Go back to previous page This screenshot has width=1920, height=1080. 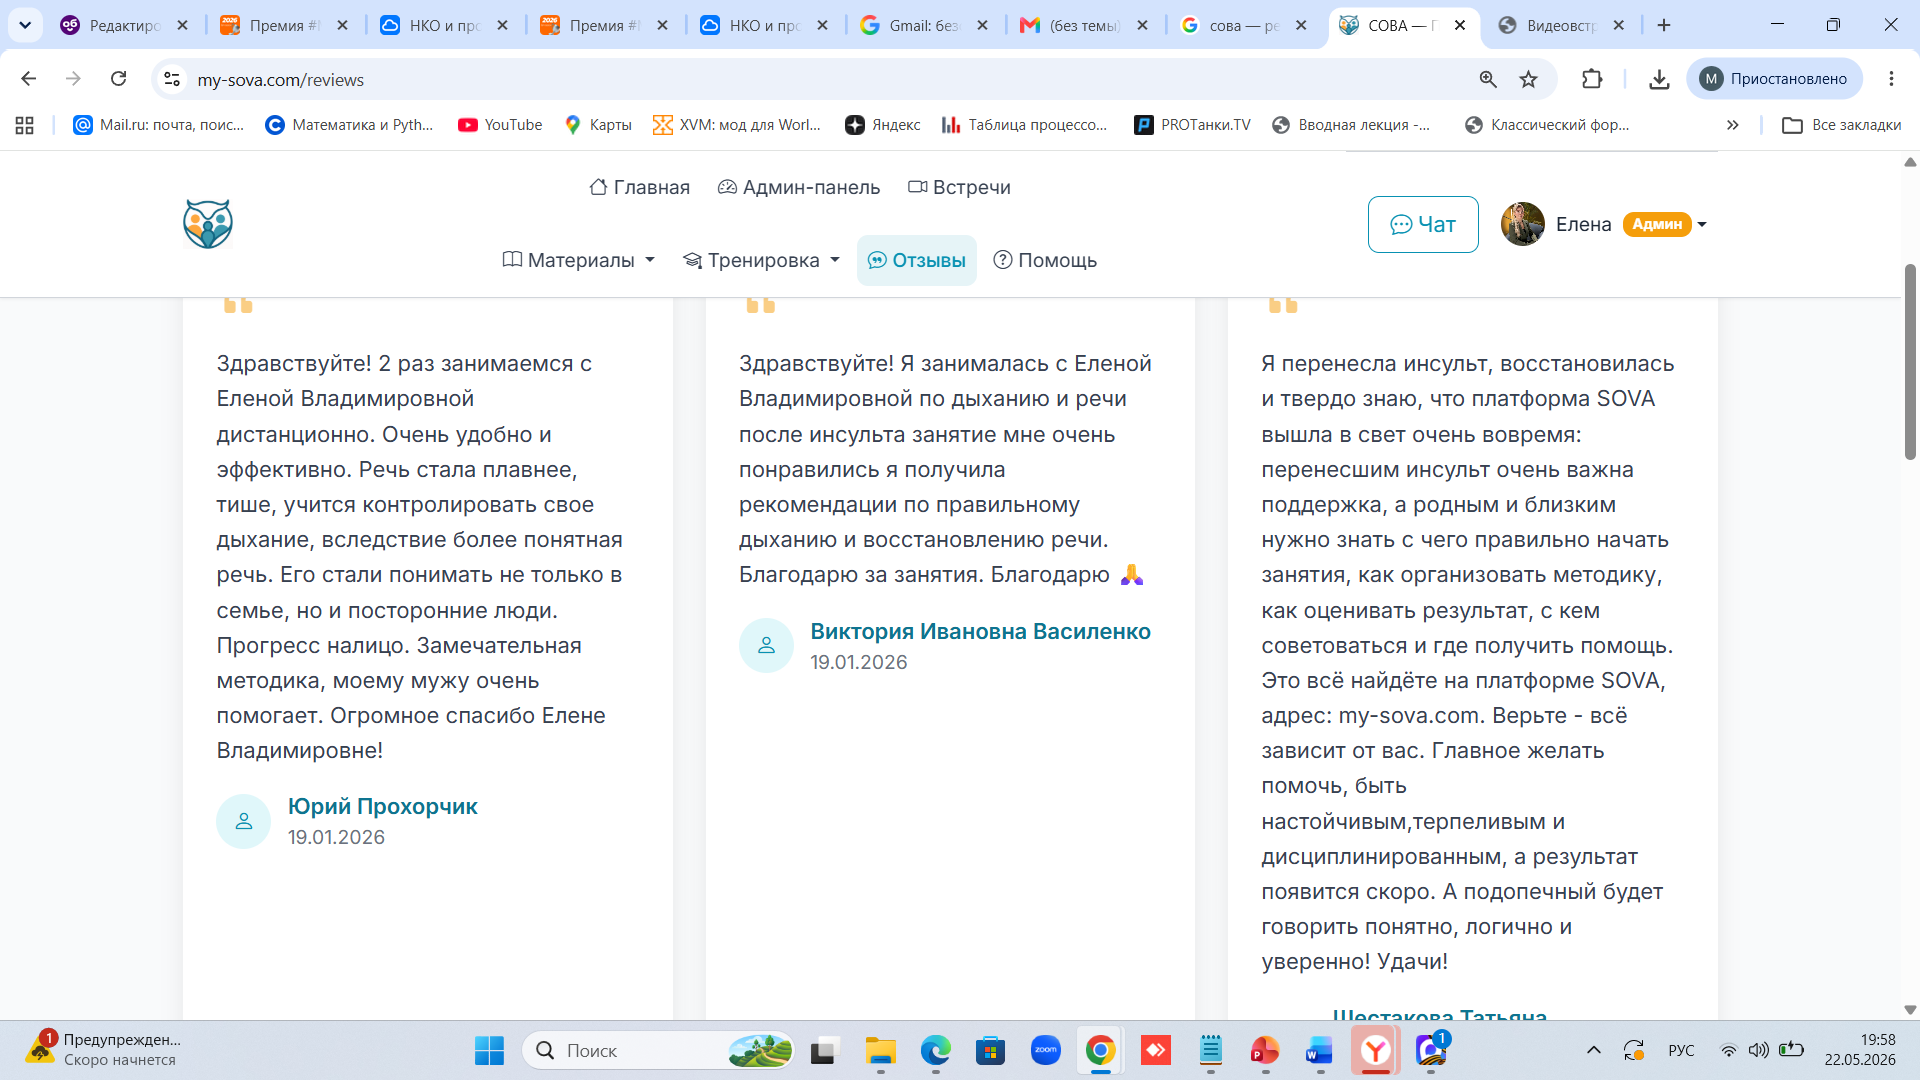(28, 79)
